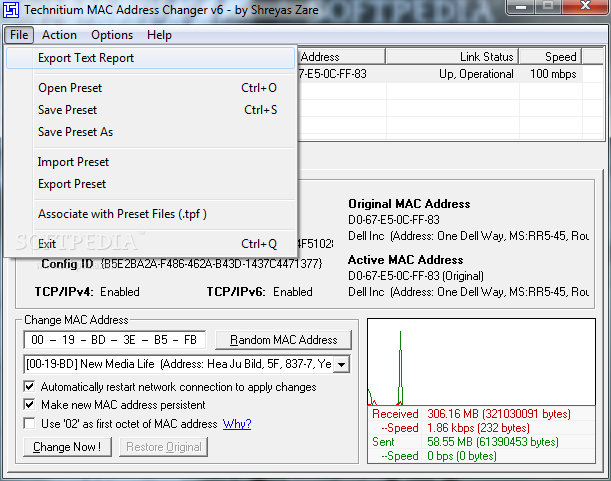Choose Export Text Report from File menu
The height and width of the screenshot is (481, 611).
pyautogui.click(x=150, y=58)
